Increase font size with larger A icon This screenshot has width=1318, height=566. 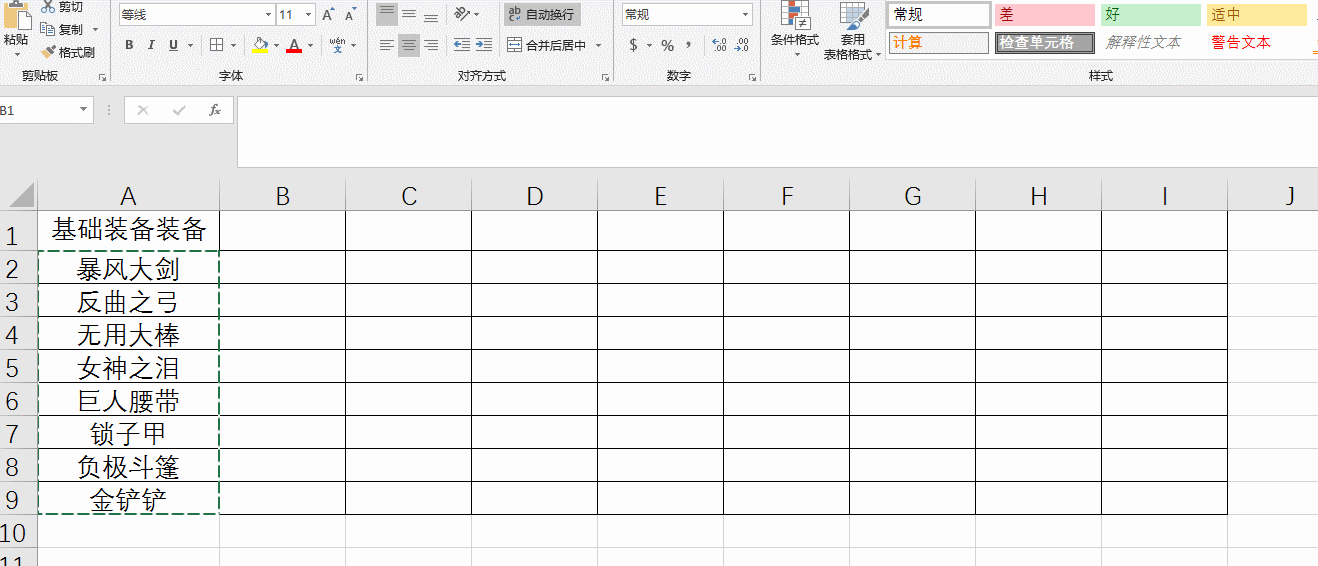(x=330, y=15)
